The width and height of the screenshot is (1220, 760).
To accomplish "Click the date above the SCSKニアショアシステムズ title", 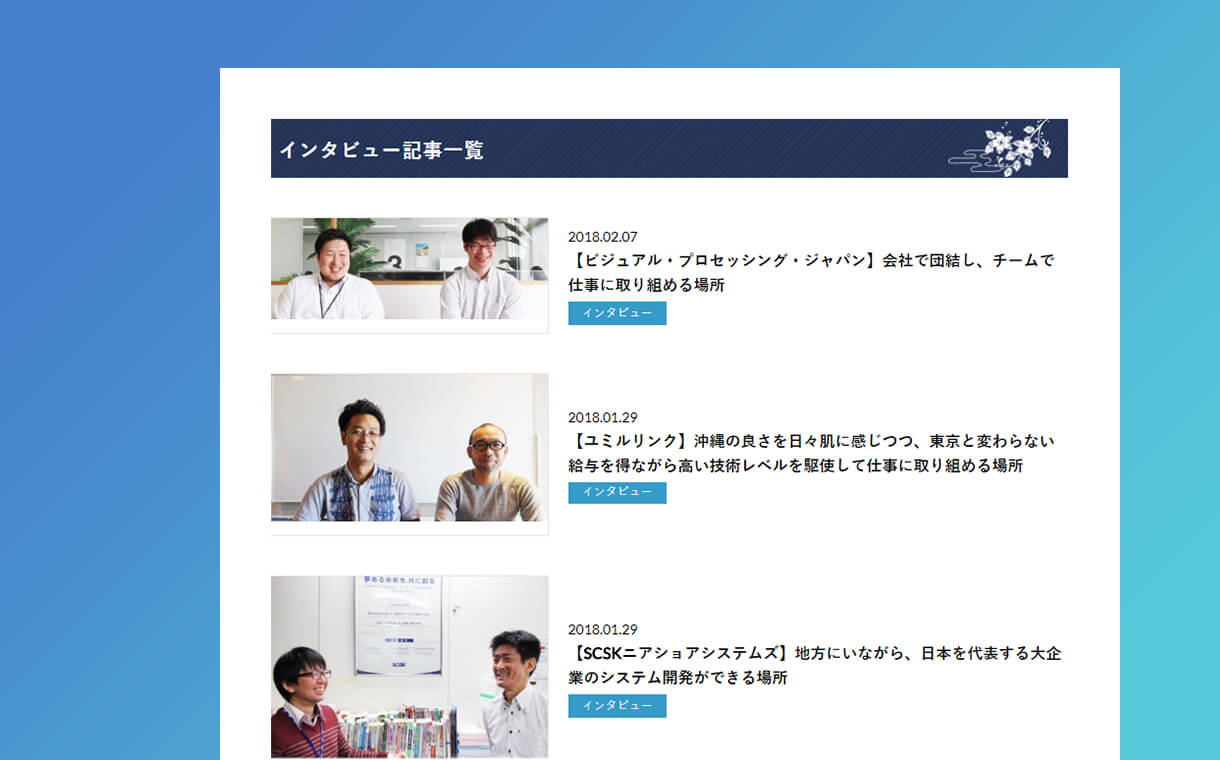I will [602, 629].
